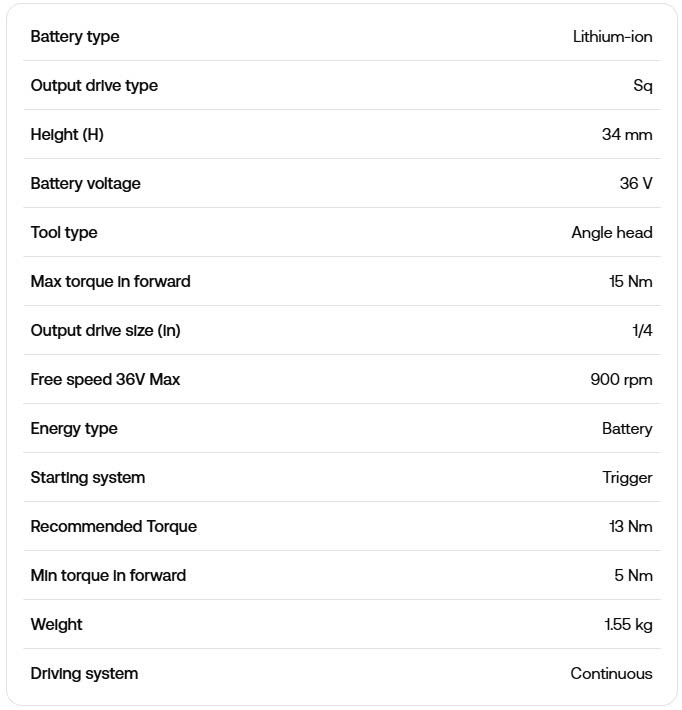Click the Battery type label
The height and width of the screenshot is (710, 682).
coord(75,37)
